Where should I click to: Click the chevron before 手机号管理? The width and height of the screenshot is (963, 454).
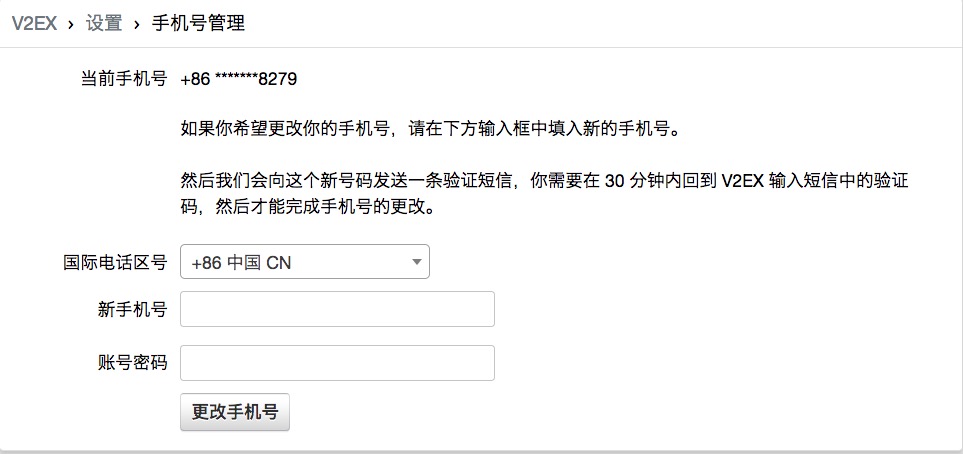pos(136,23)
